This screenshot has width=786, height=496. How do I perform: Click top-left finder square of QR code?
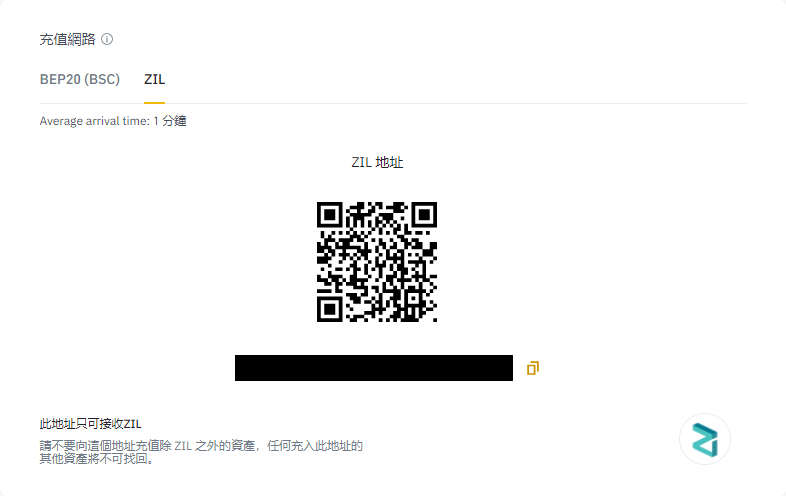[x=329, y=215]
